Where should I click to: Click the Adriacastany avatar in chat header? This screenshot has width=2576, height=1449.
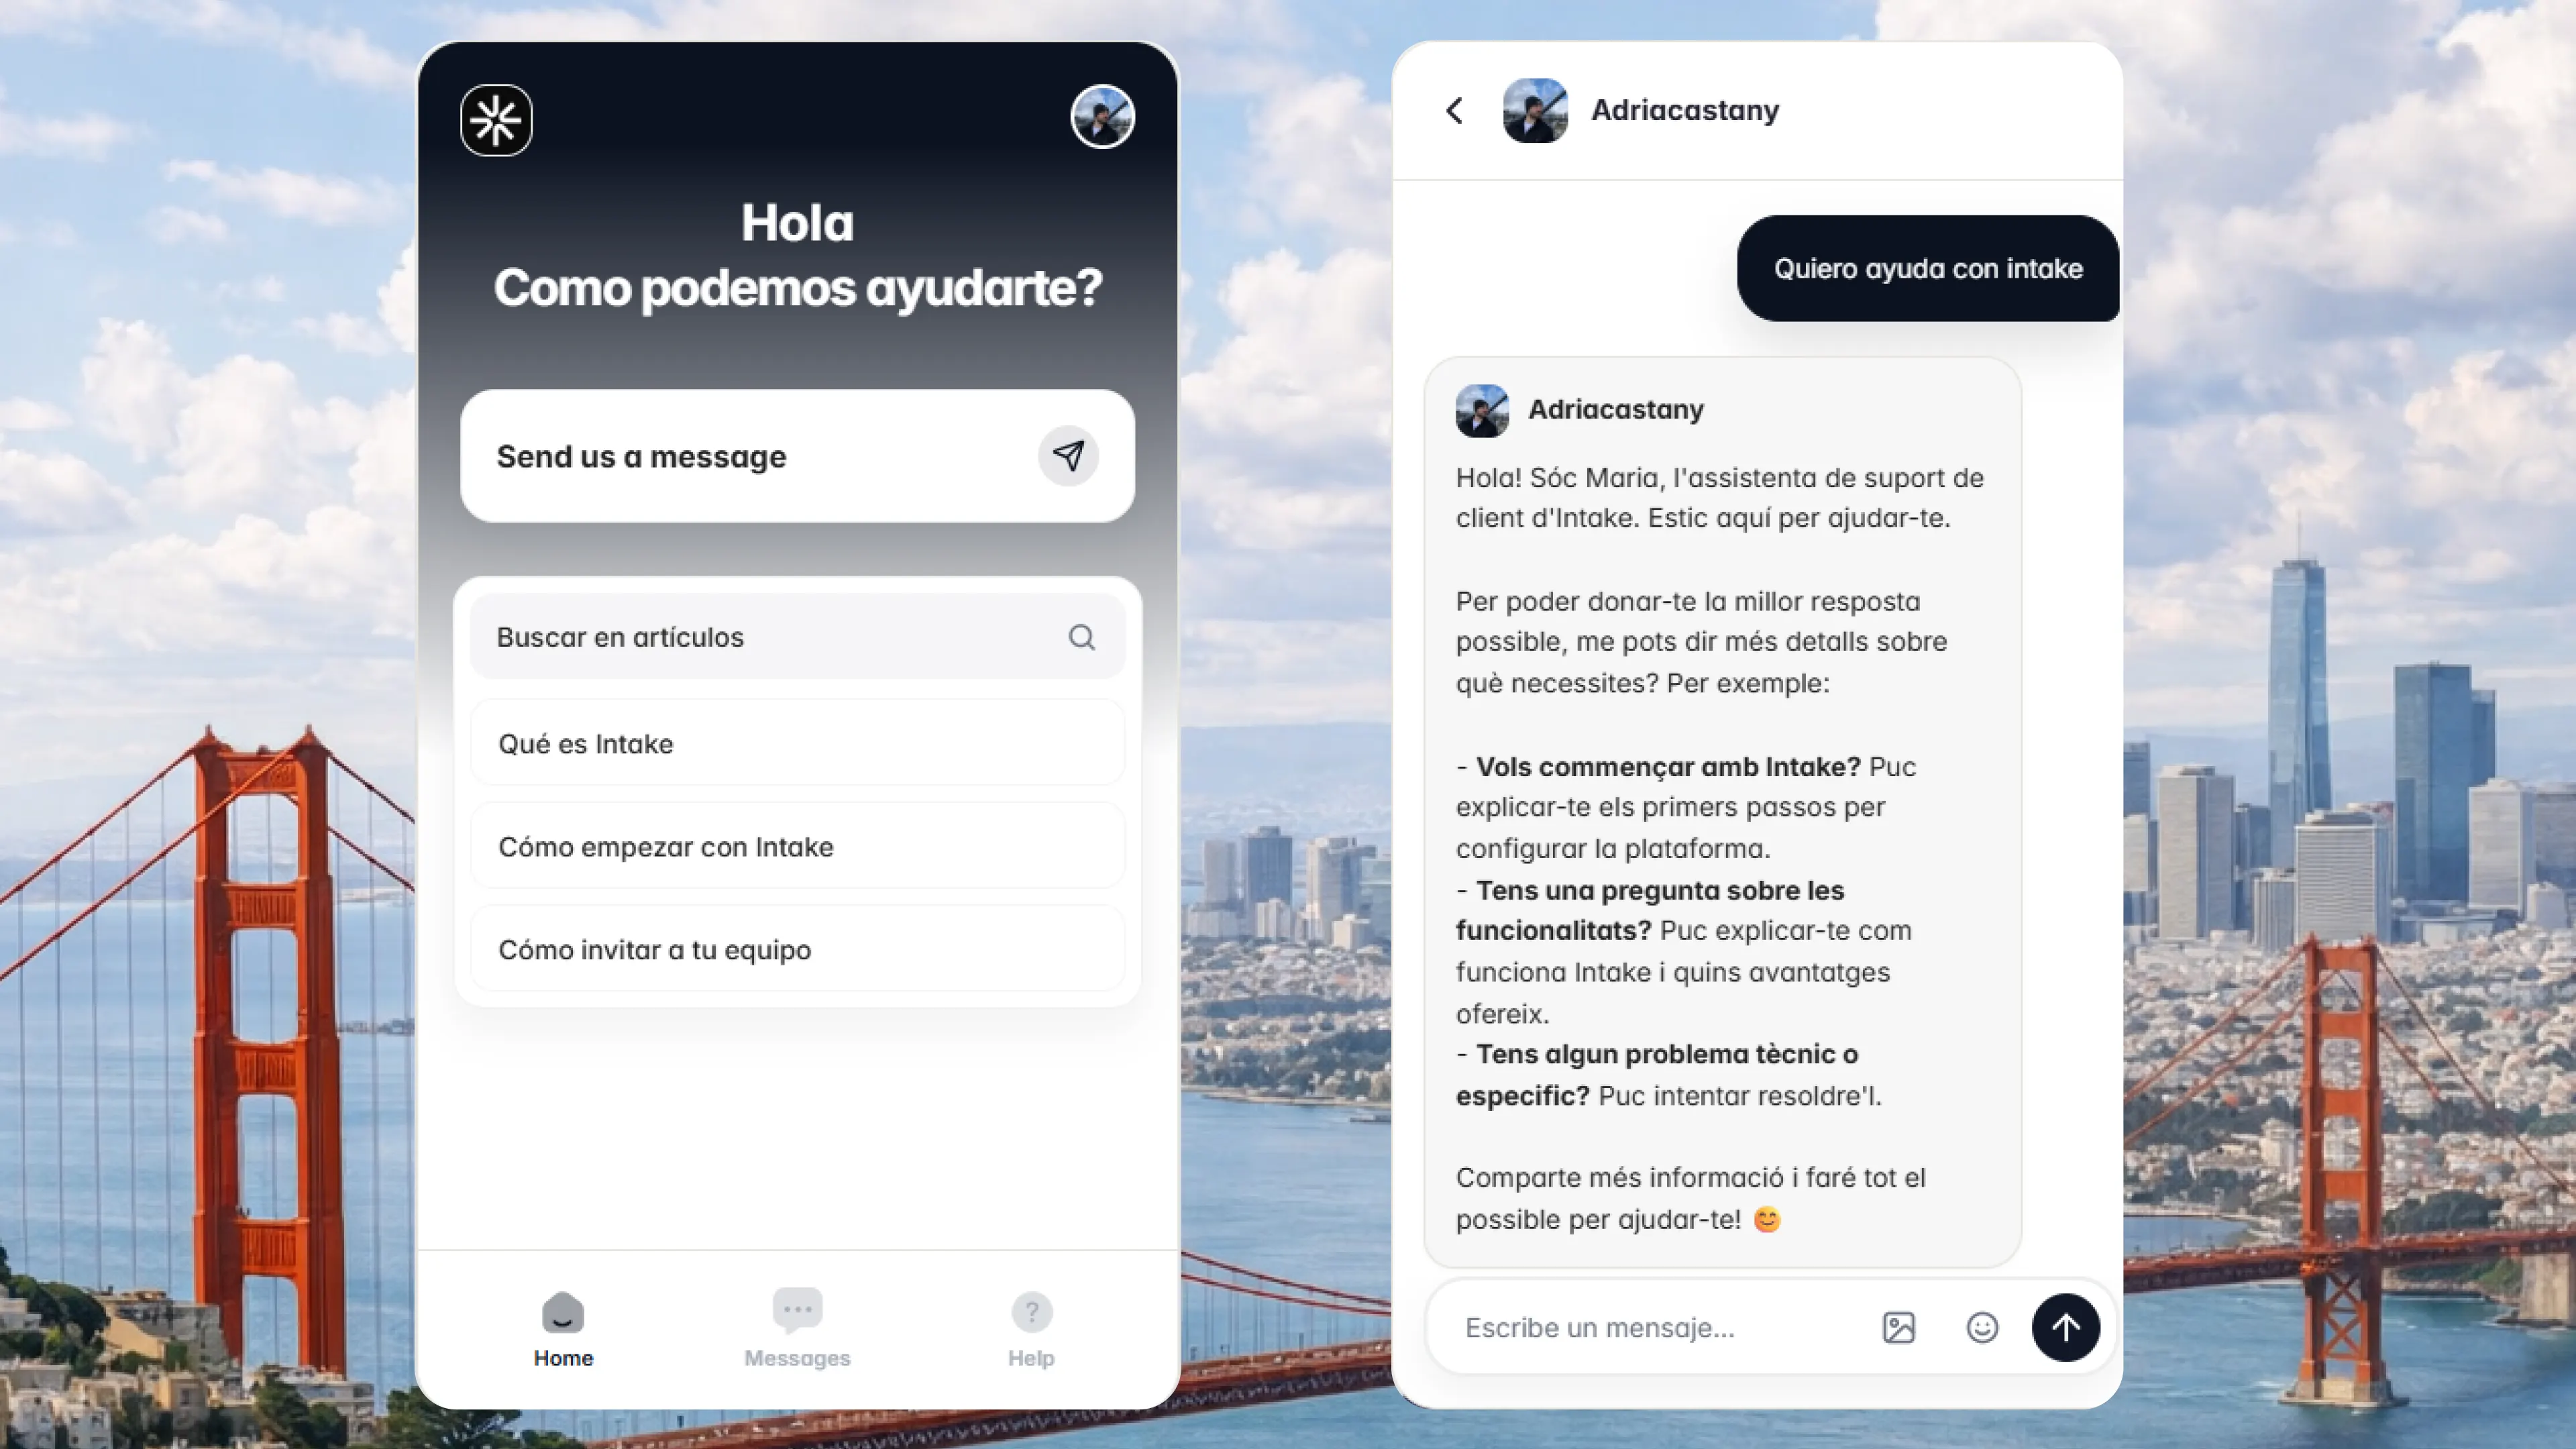(1535, 110)
